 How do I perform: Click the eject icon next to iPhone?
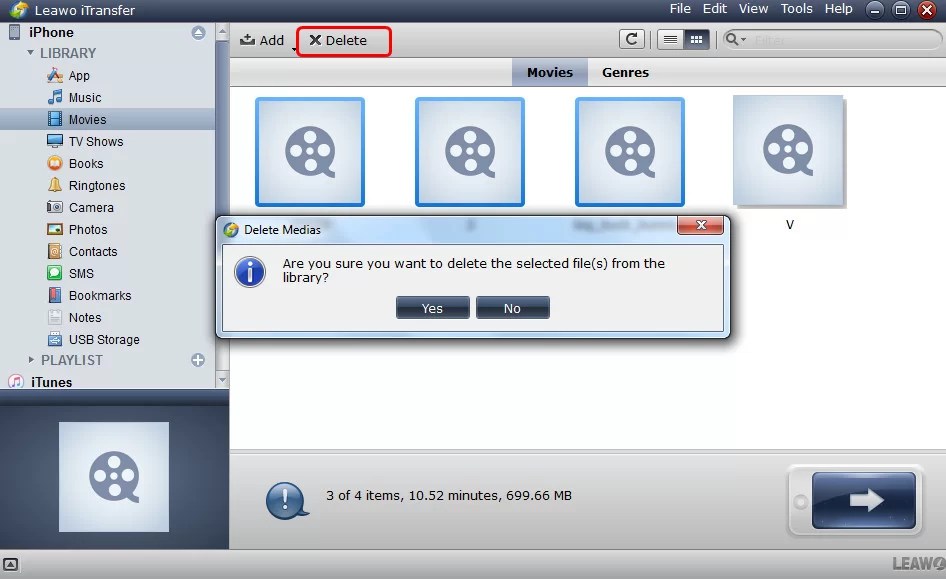tap(197, 31)
